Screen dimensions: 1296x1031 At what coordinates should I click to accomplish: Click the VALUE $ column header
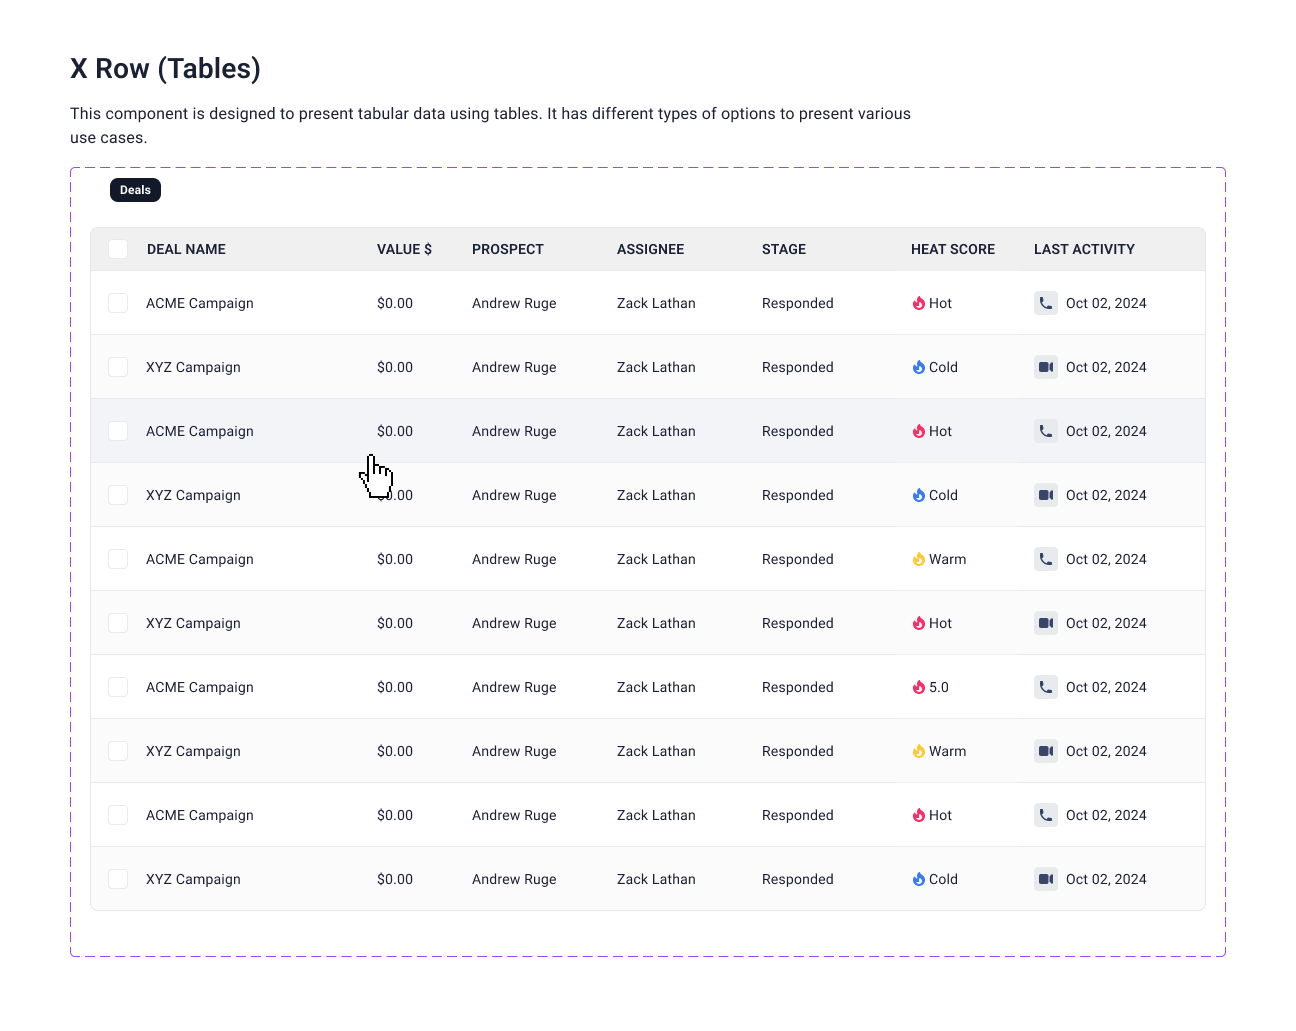pos(404,249)
